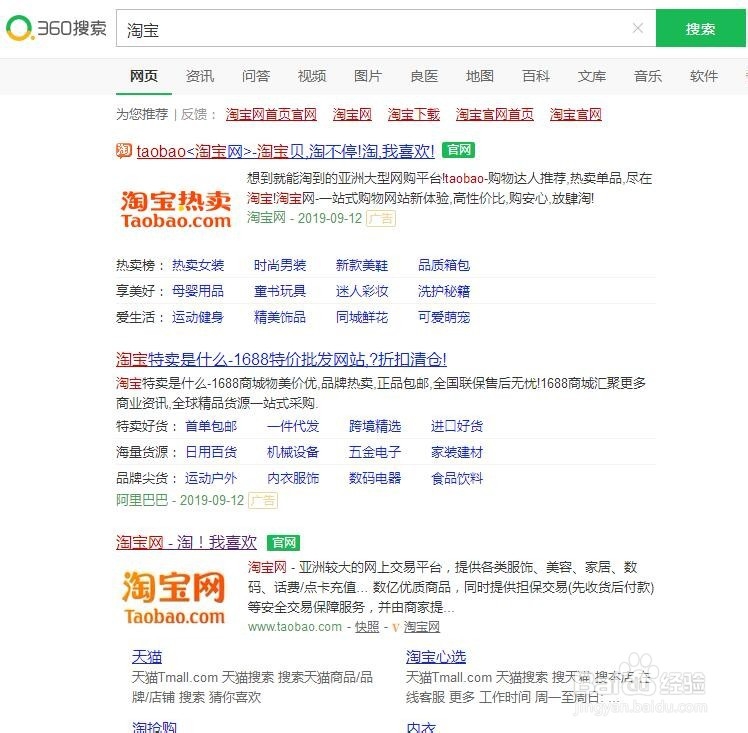This screenshot has width=748, height=733.
Task: Open the 食品饮料 link
Action: tap(457, 478)
